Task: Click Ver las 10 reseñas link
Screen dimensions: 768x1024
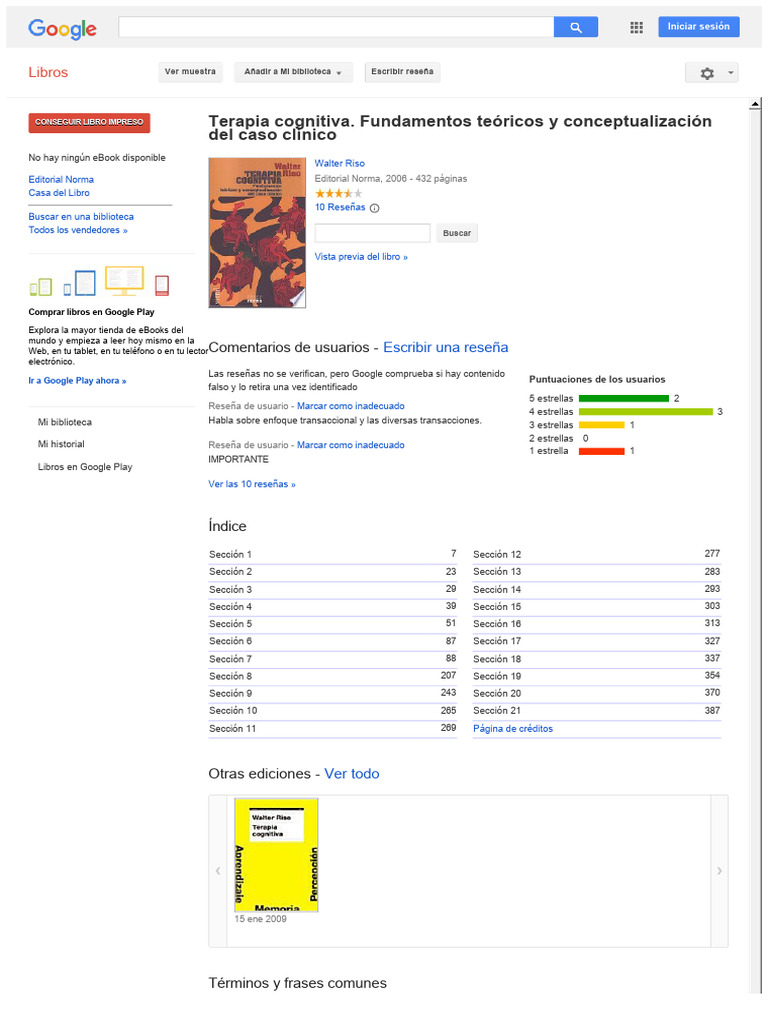Action: tap(251, 484)
